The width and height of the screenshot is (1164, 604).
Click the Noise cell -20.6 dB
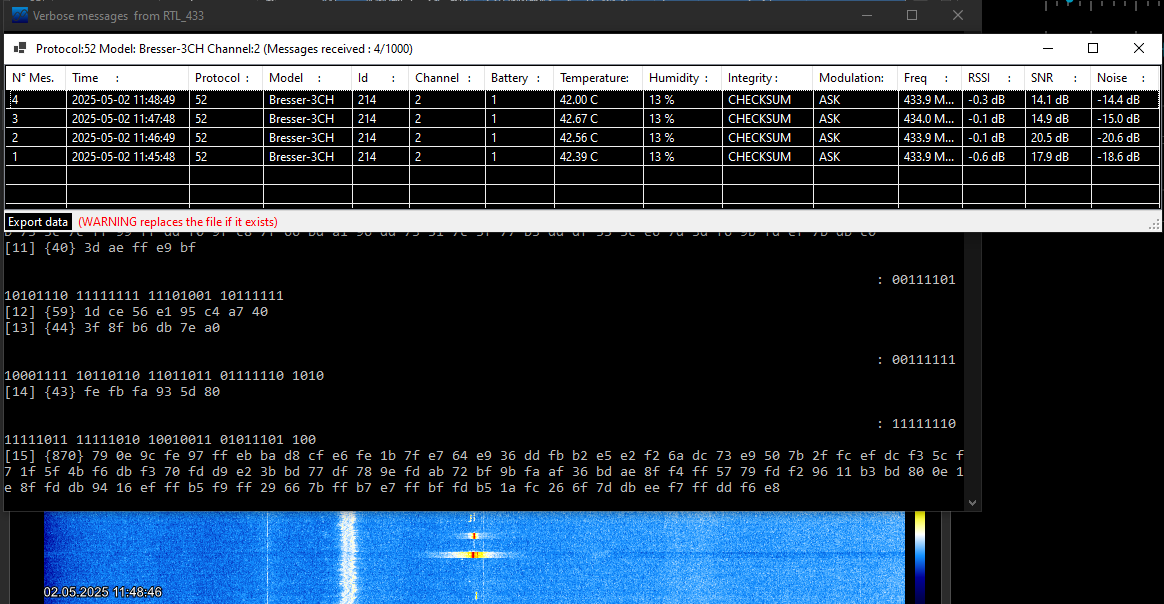(1125, 138)
